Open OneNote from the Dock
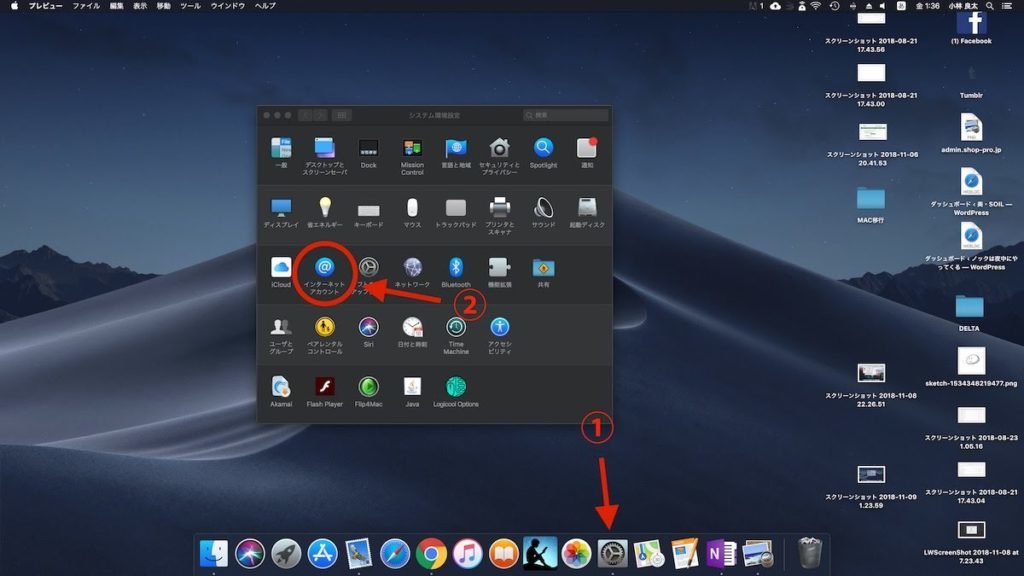 (721, 554)
